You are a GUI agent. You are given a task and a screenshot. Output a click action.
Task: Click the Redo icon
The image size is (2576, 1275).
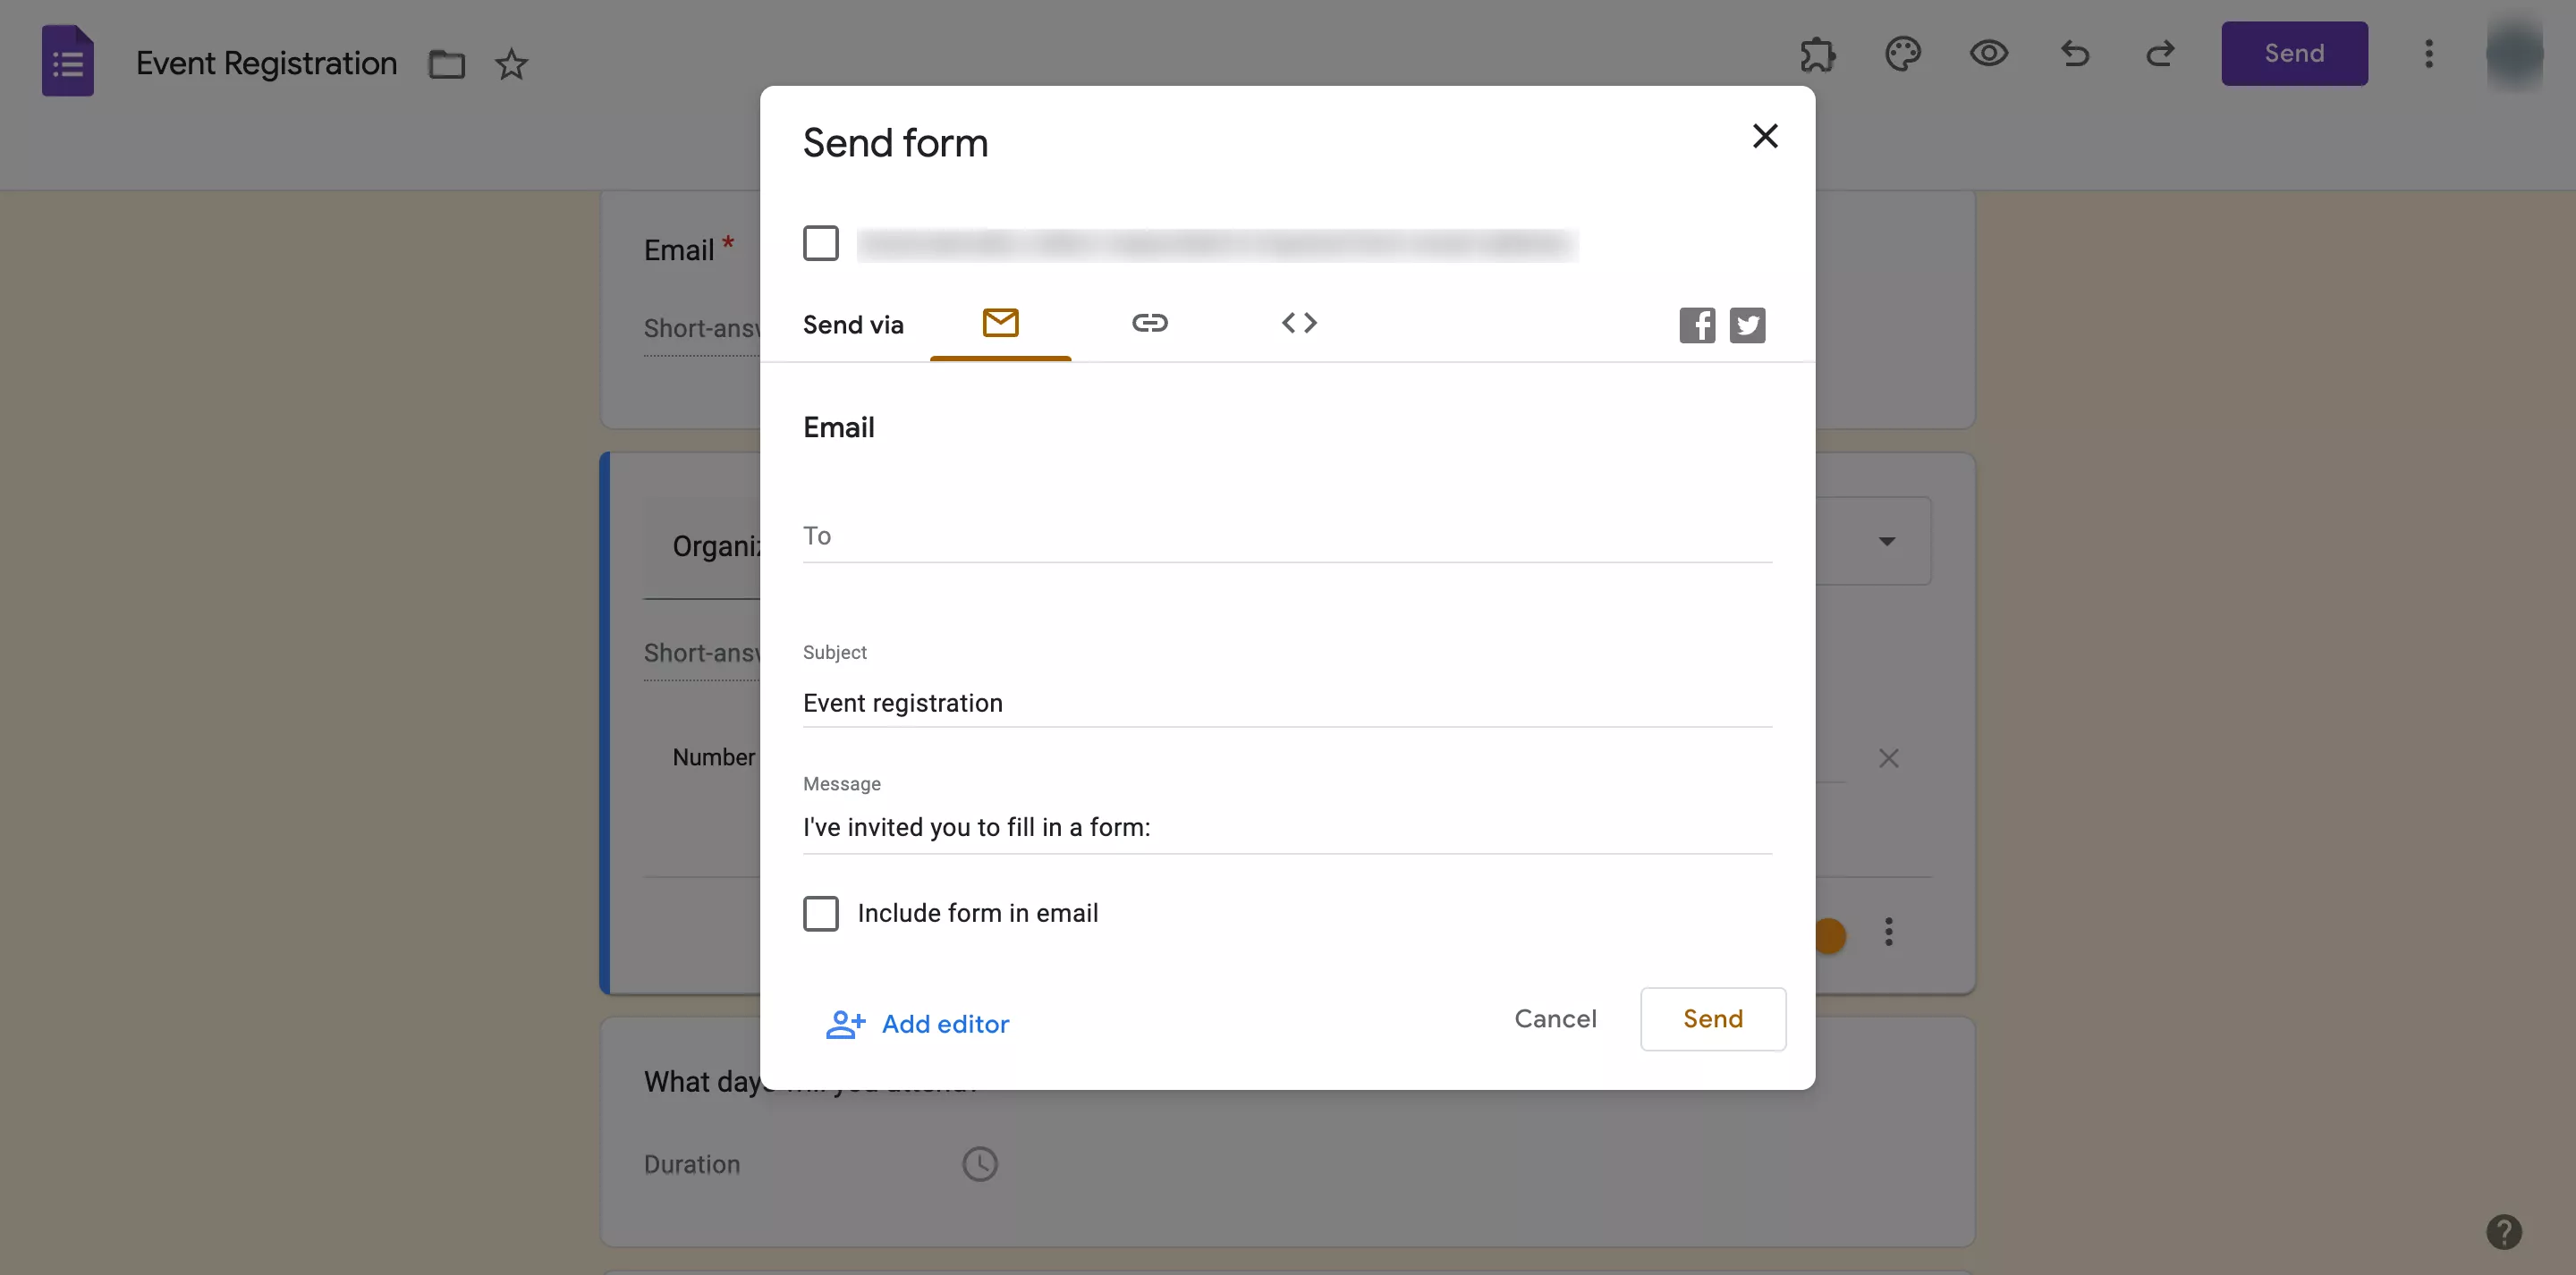coord(2161,54)
